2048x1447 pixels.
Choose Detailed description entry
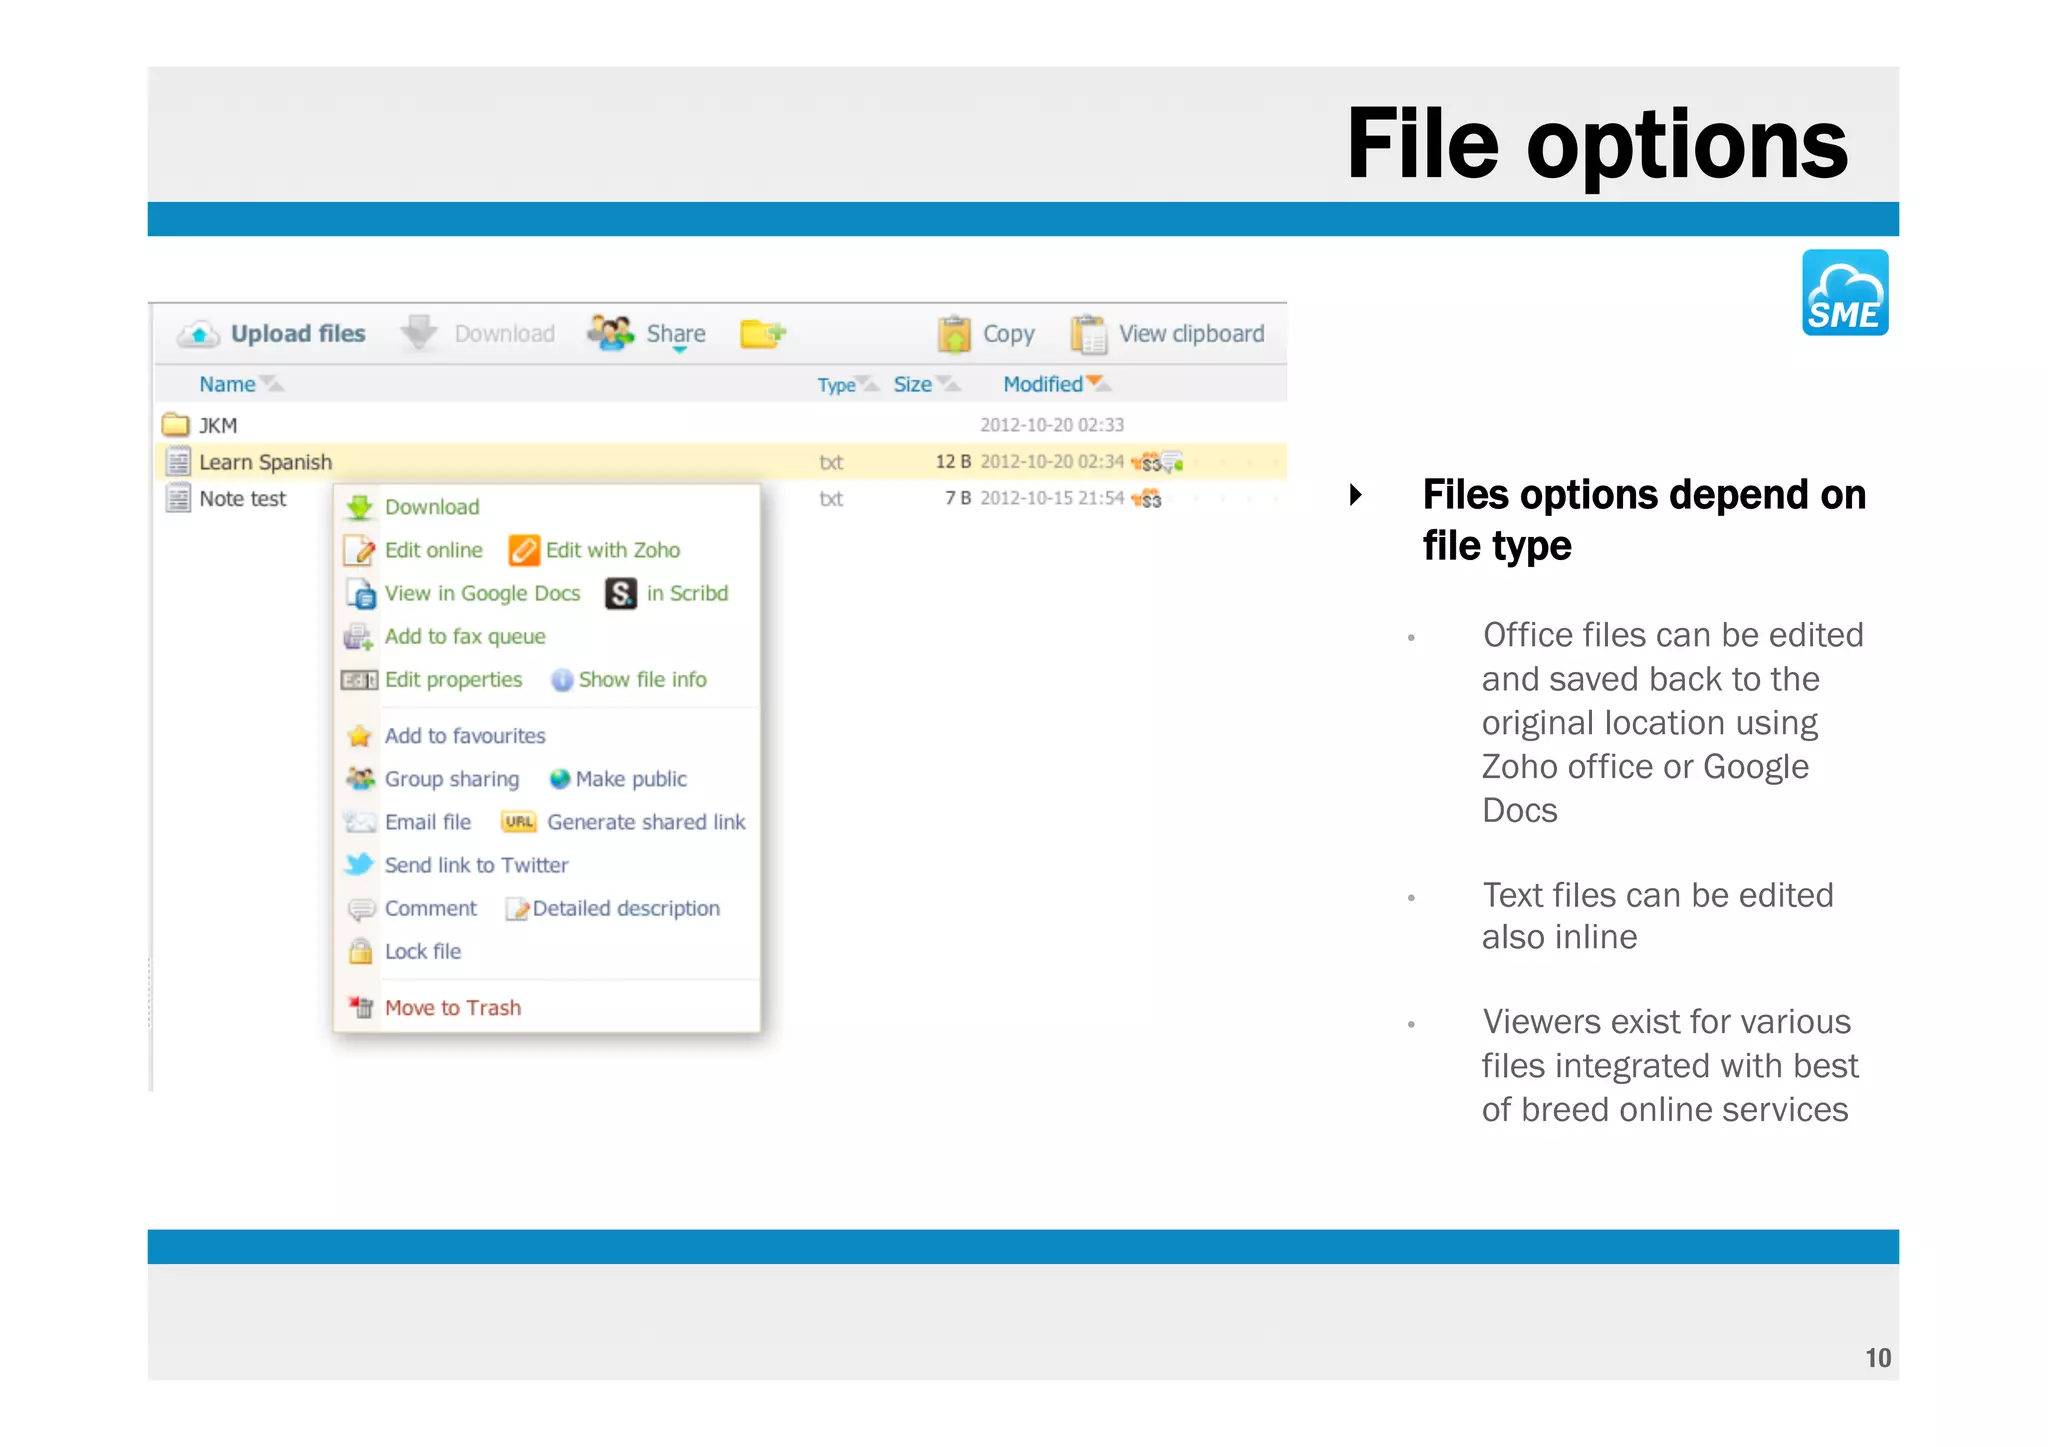click(x=626, y=908)
